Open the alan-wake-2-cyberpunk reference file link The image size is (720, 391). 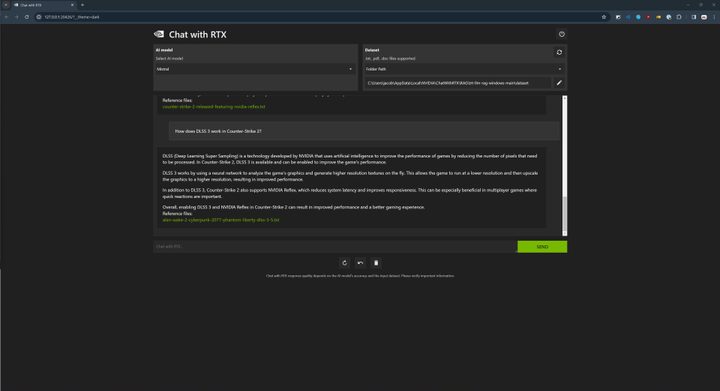pyautogui.click(x=221, y=220)
